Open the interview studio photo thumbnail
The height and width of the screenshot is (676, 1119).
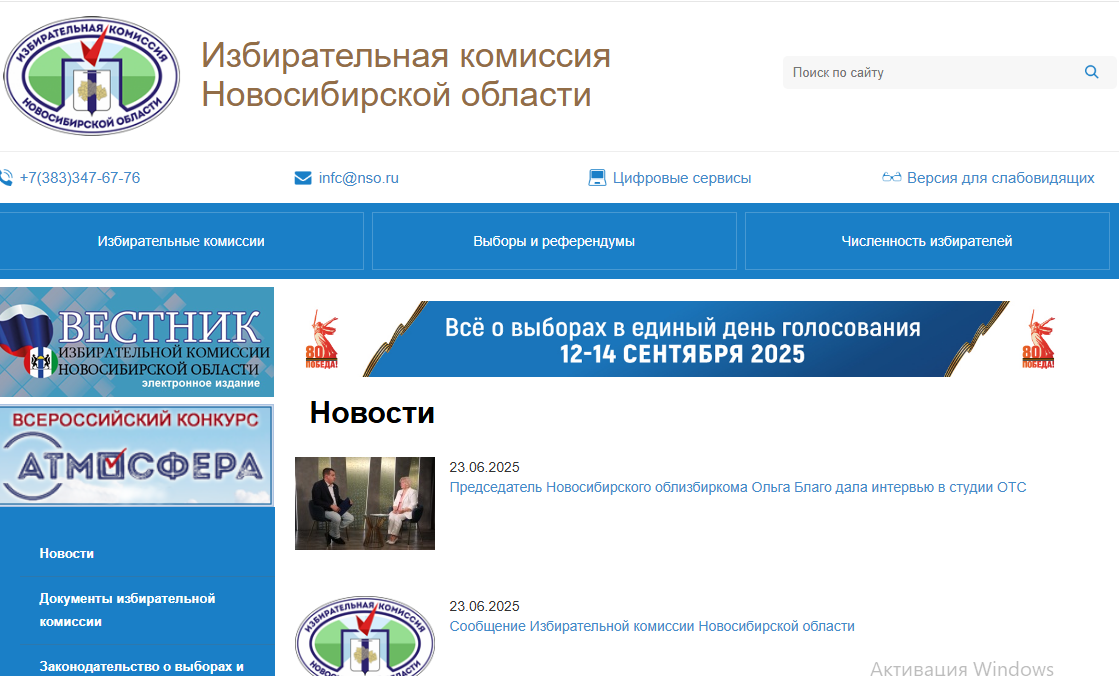pyautogui.click(x=364, y=503)
